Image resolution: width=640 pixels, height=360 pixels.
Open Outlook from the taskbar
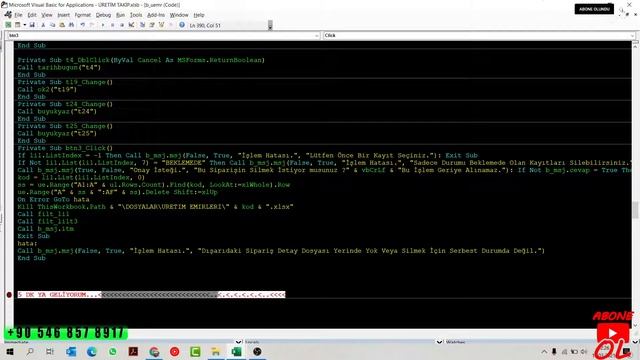[x=71, y=351]
